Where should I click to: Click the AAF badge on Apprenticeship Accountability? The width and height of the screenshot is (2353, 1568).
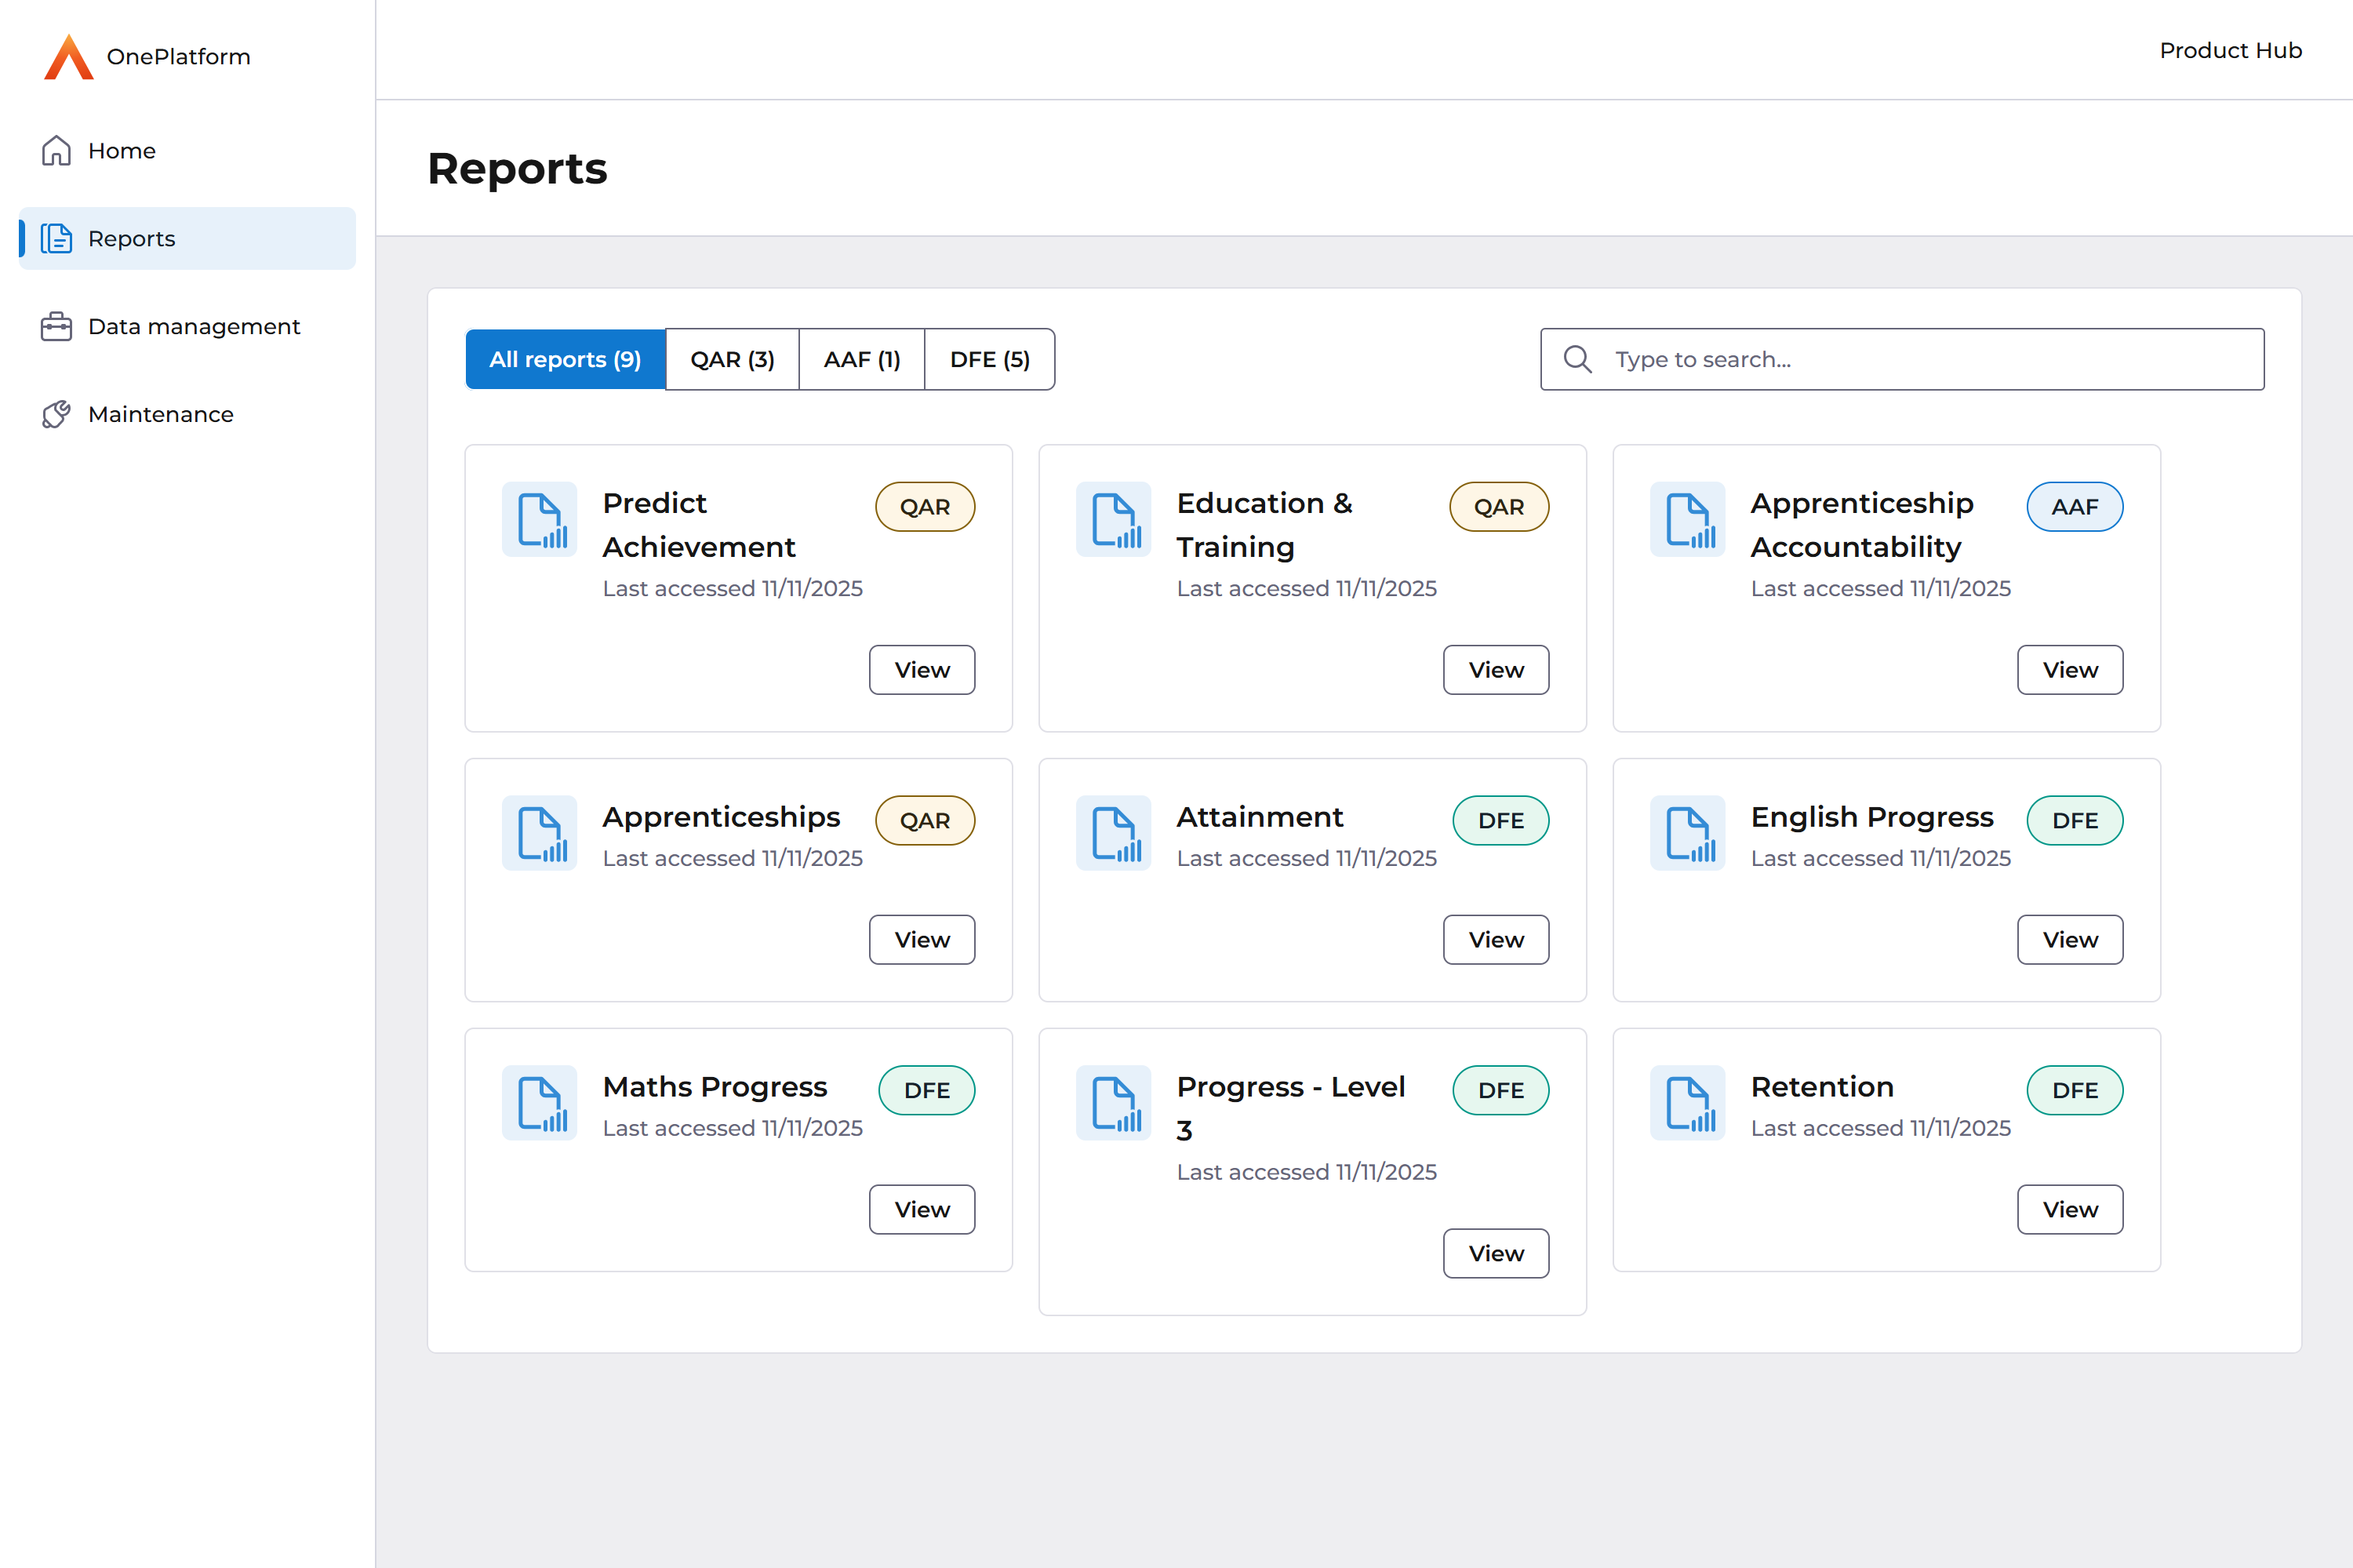click(x=2074, y=507)
